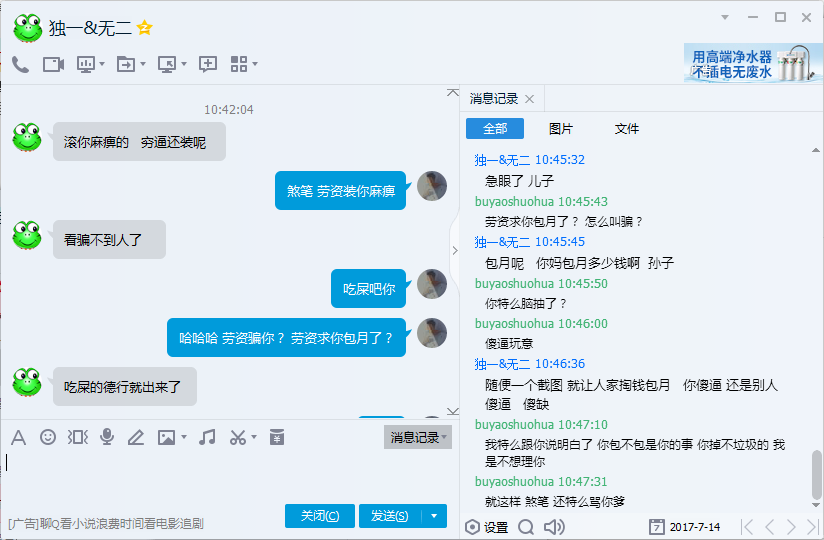Click the message history scrollbar thumb
The width and height of the screenshot is (824, 540).
[x=816, y=474]
